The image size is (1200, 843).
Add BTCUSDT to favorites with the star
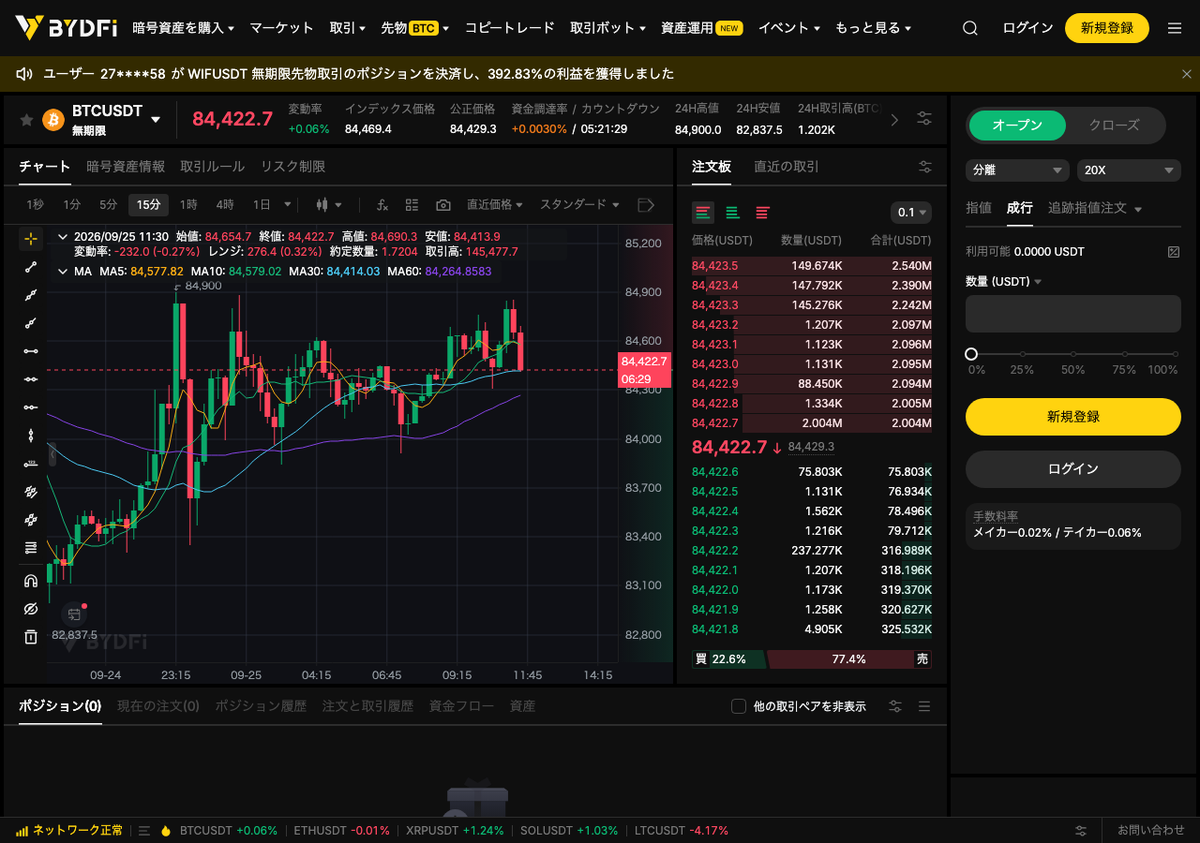tap(26, 120)
